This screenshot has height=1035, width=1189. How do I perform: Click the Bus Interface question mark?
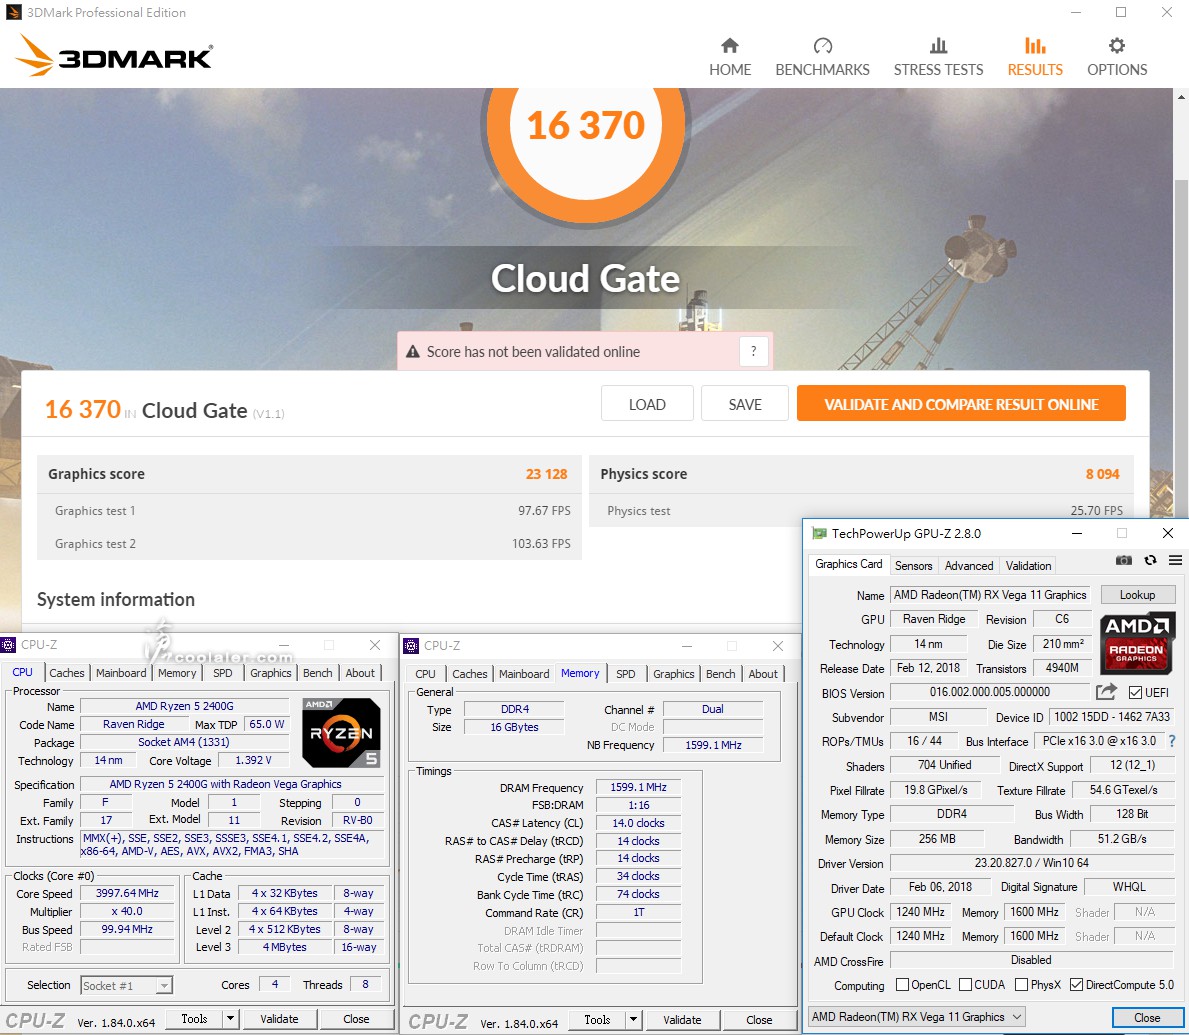pyautogui.click(x=1172, y=741)
